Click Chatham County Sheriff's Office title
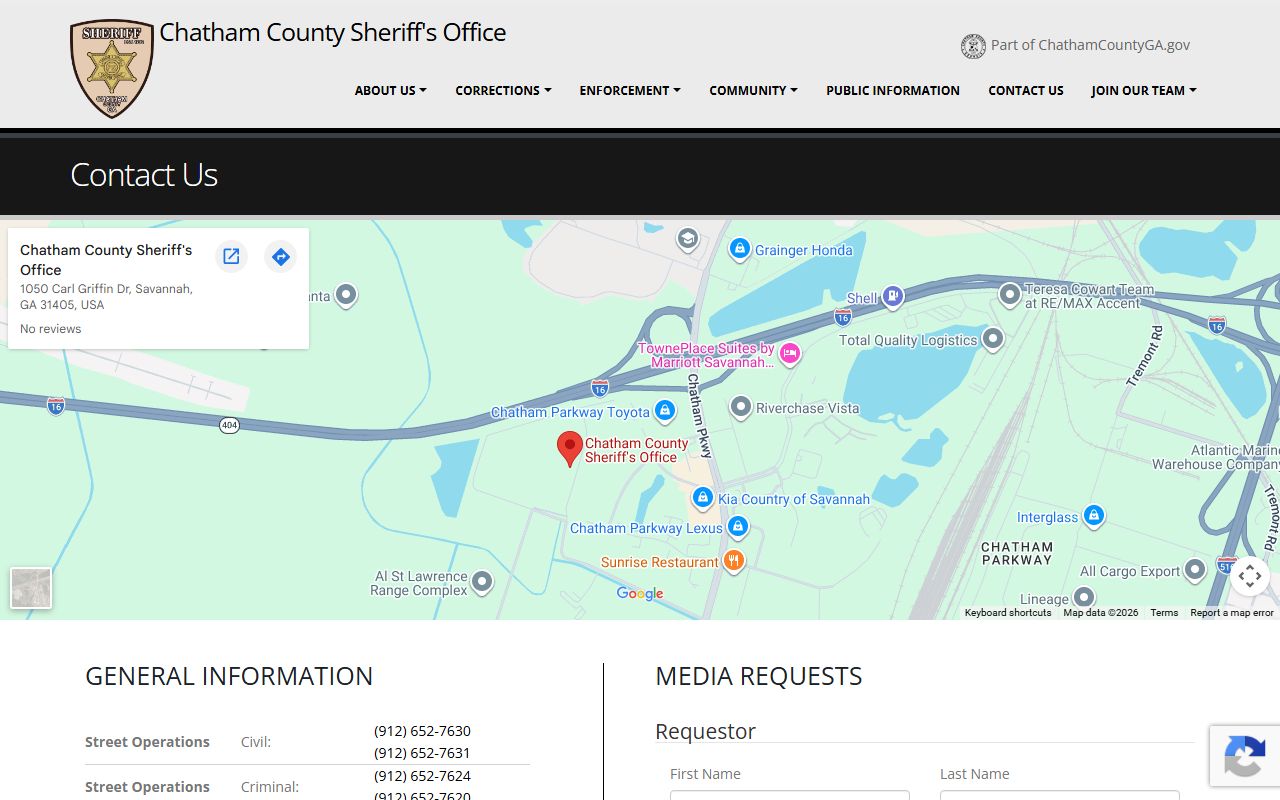 coord(333,32)
